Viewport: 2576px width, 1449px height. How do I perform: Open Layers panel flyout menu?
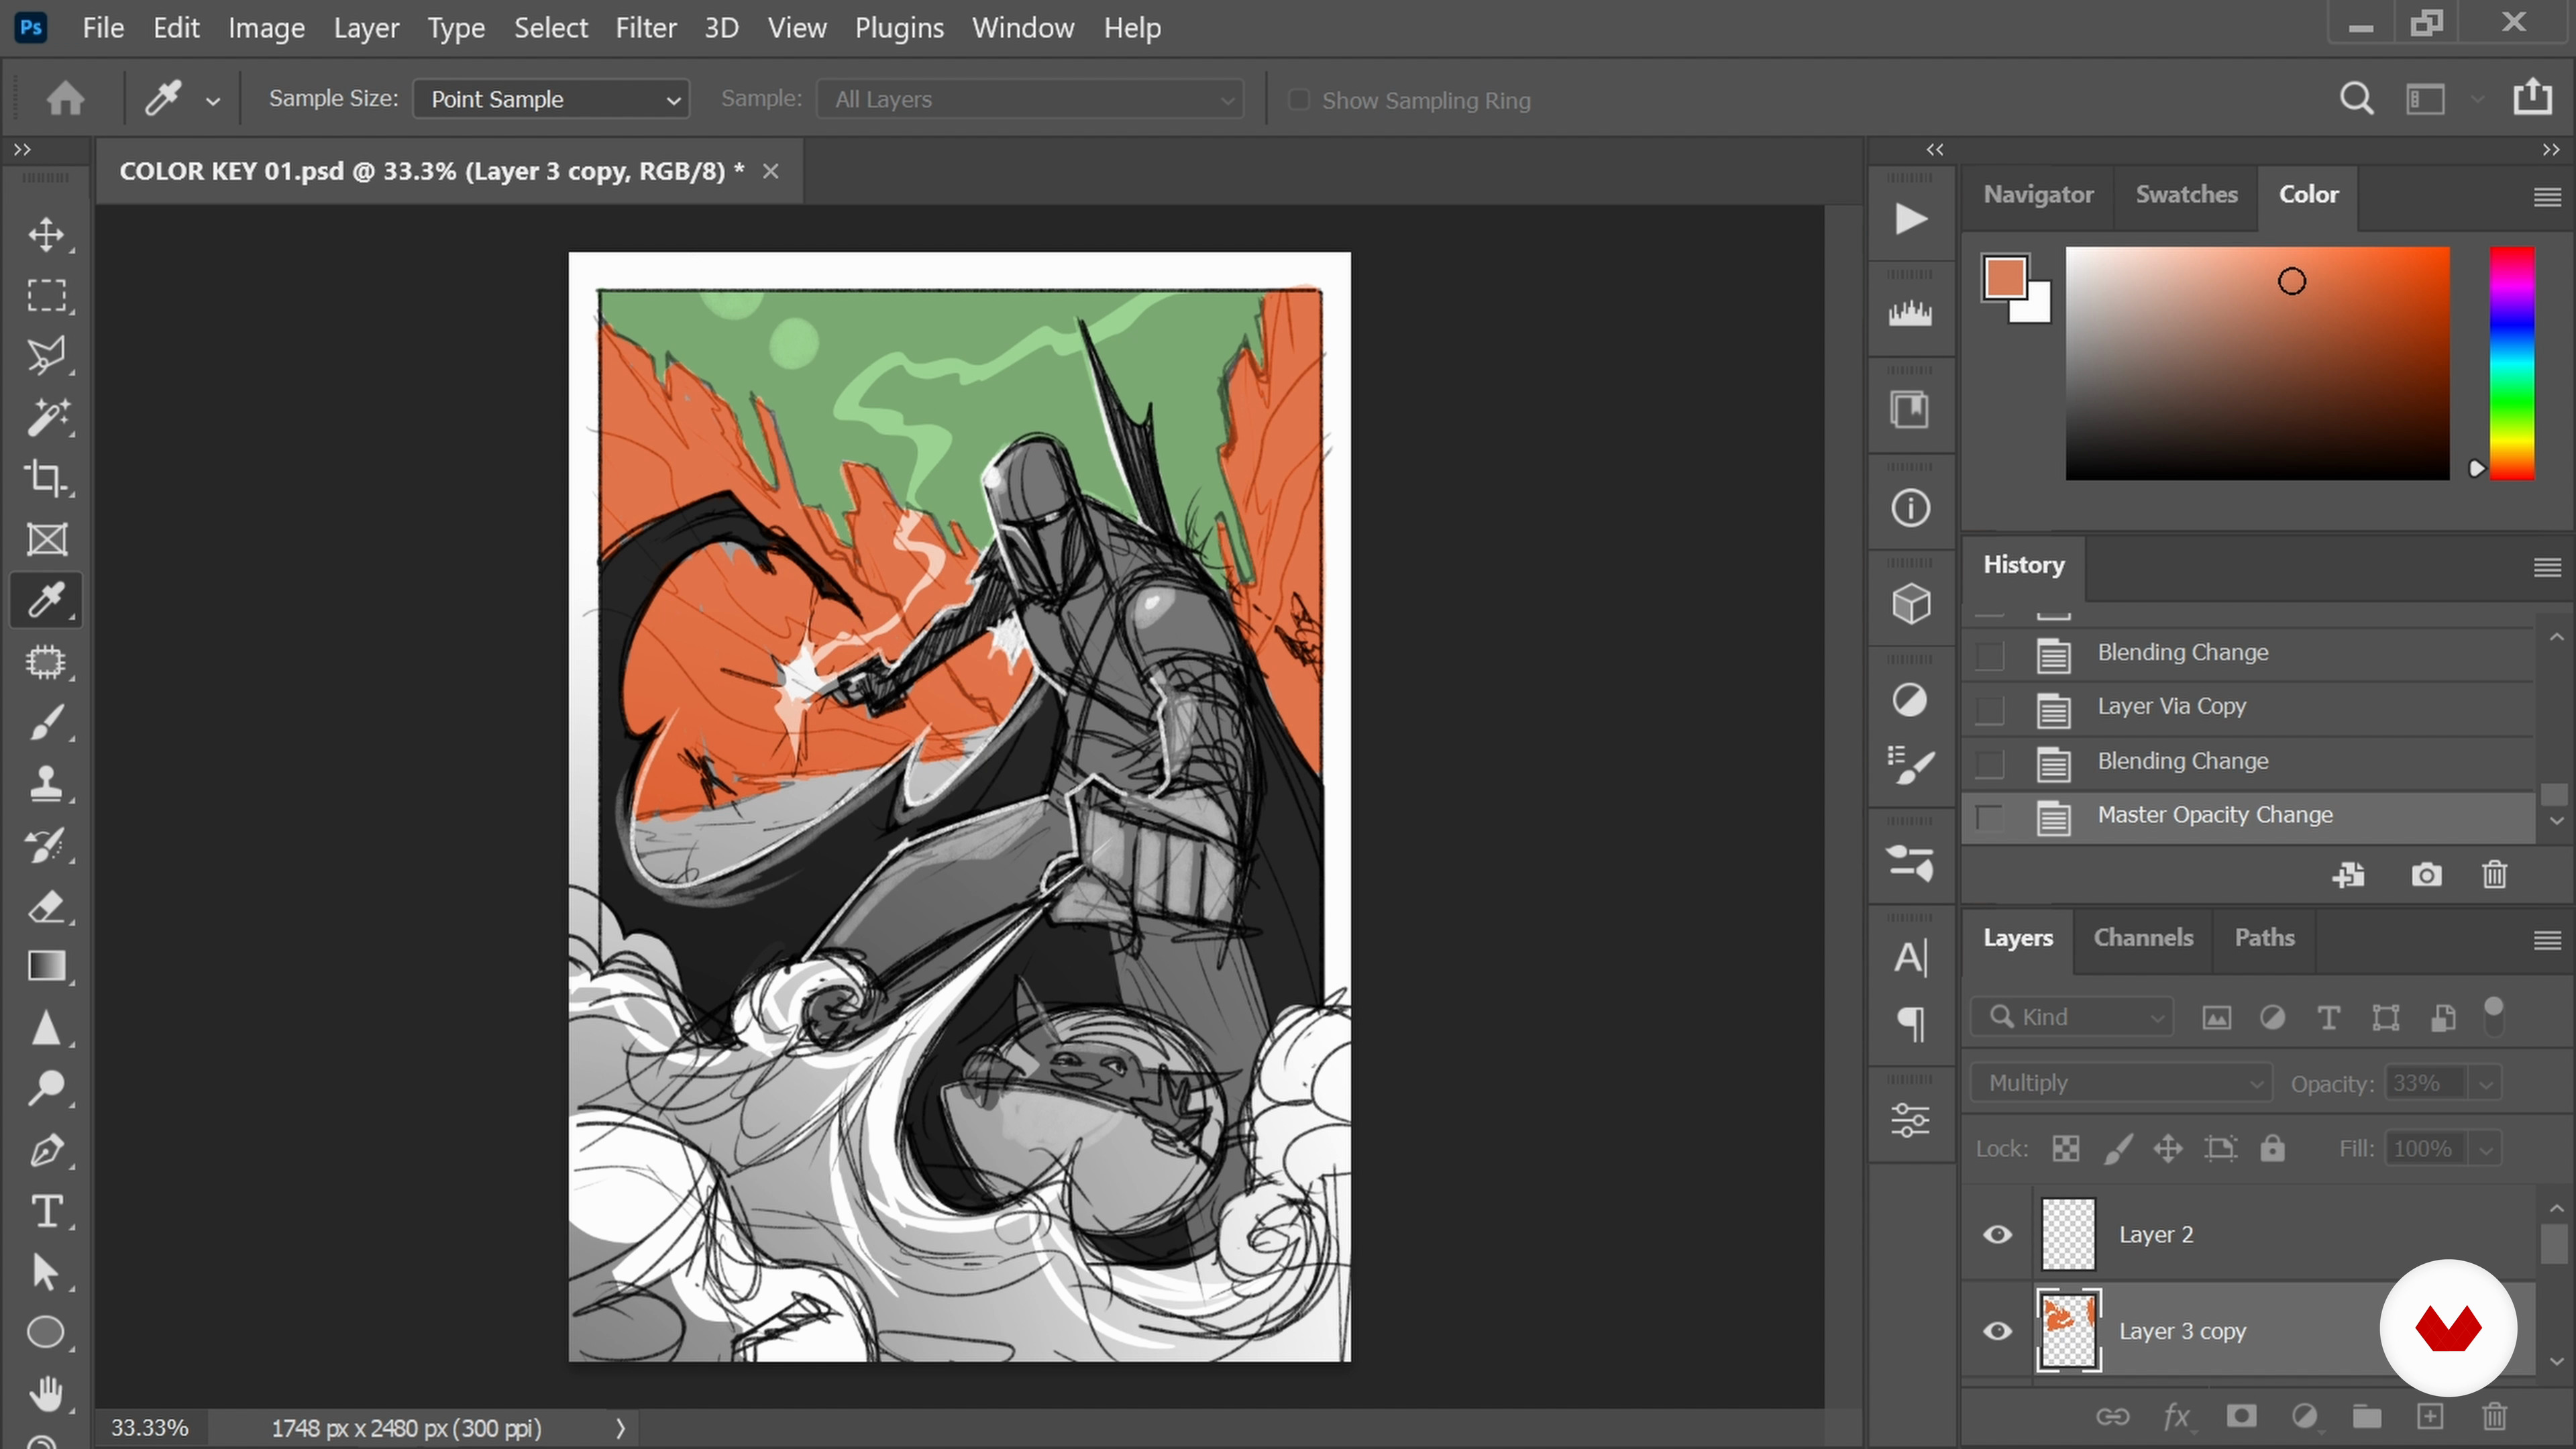2547,940
